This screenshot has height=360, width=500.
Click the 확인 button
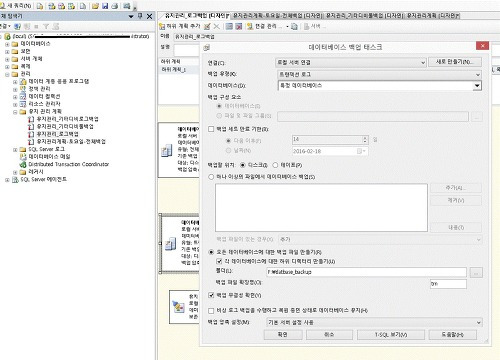[283, 334]
